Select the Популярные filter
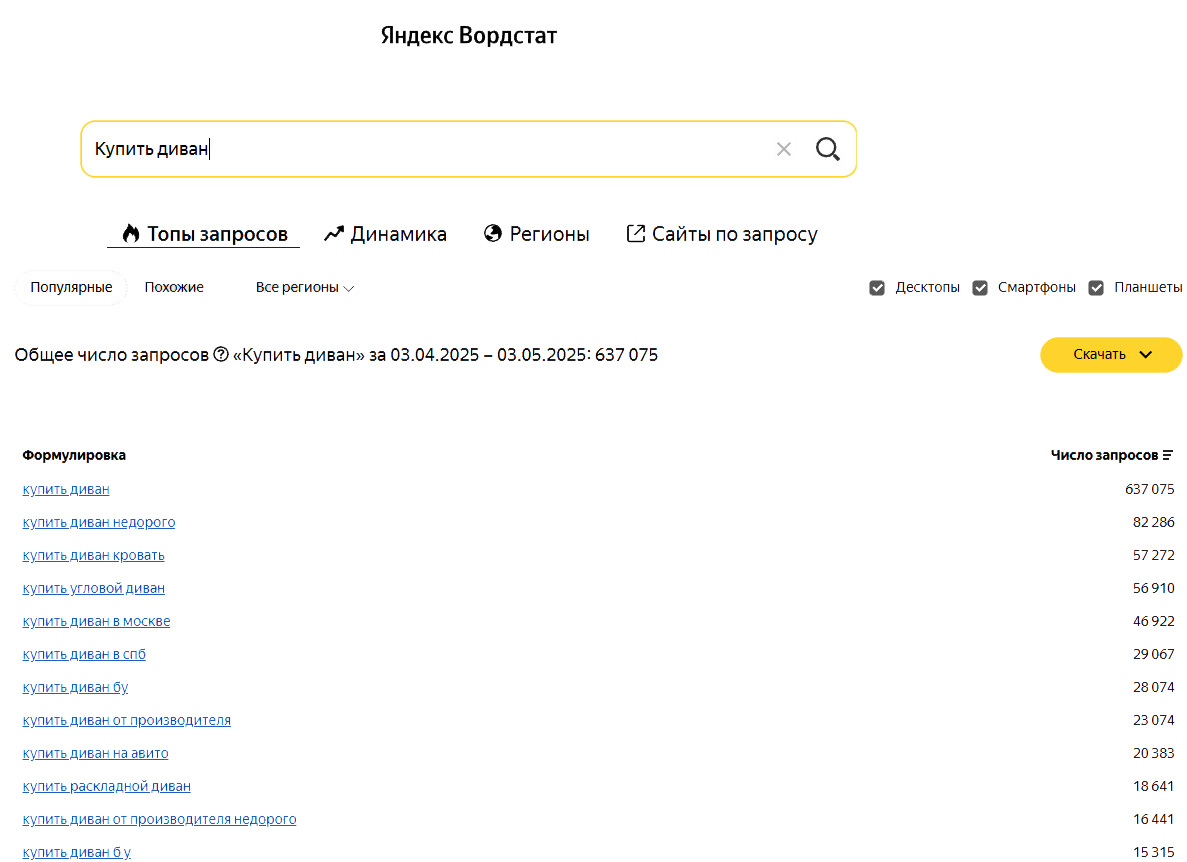Image resolution: width=1187 pixels, height=862 pixels. point(71,288)
